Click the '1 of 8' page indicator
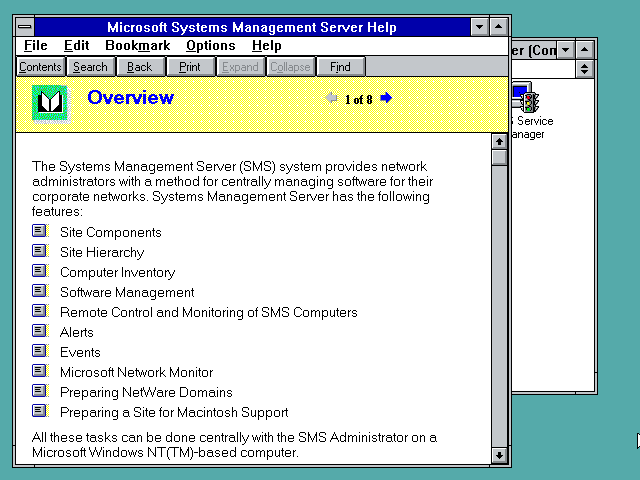 (358, 100)
